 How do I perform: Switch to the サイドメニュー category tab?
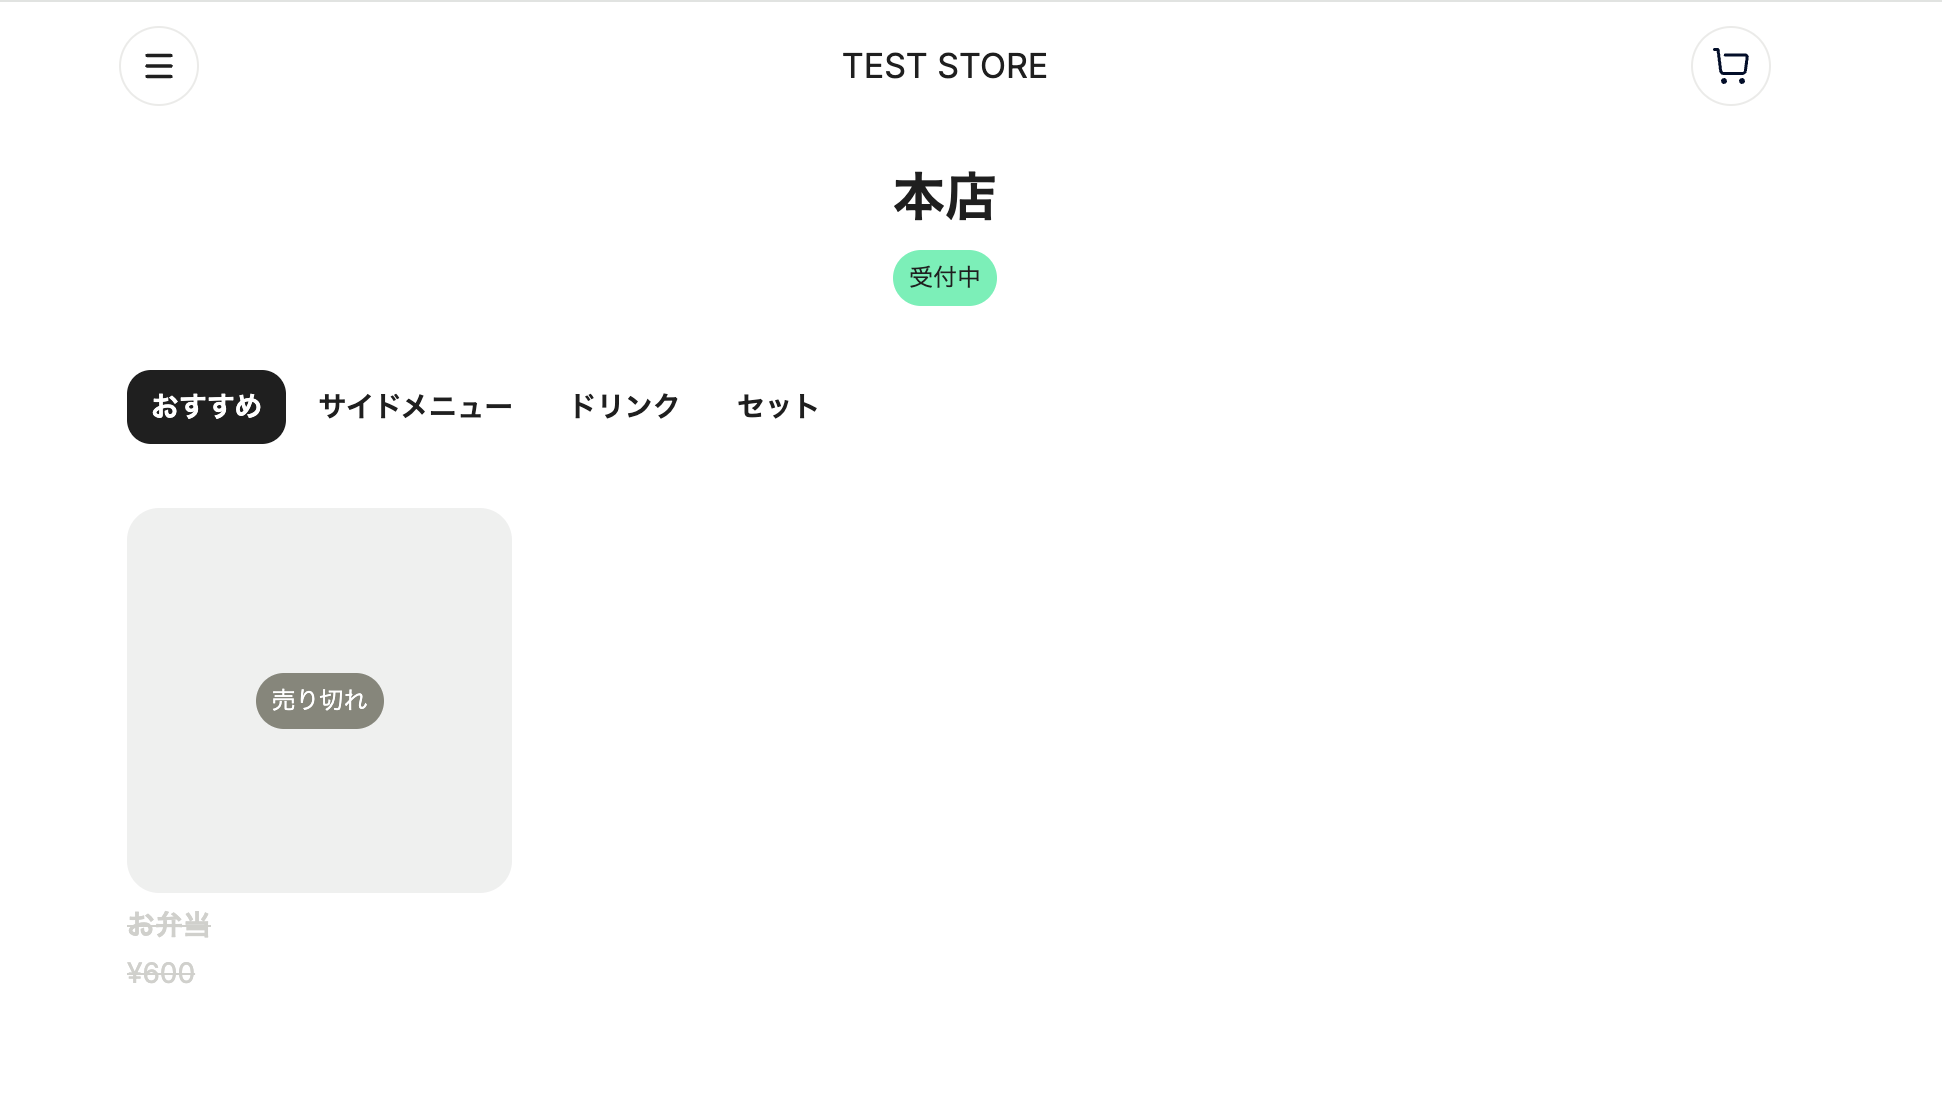(x=414, y=406)
